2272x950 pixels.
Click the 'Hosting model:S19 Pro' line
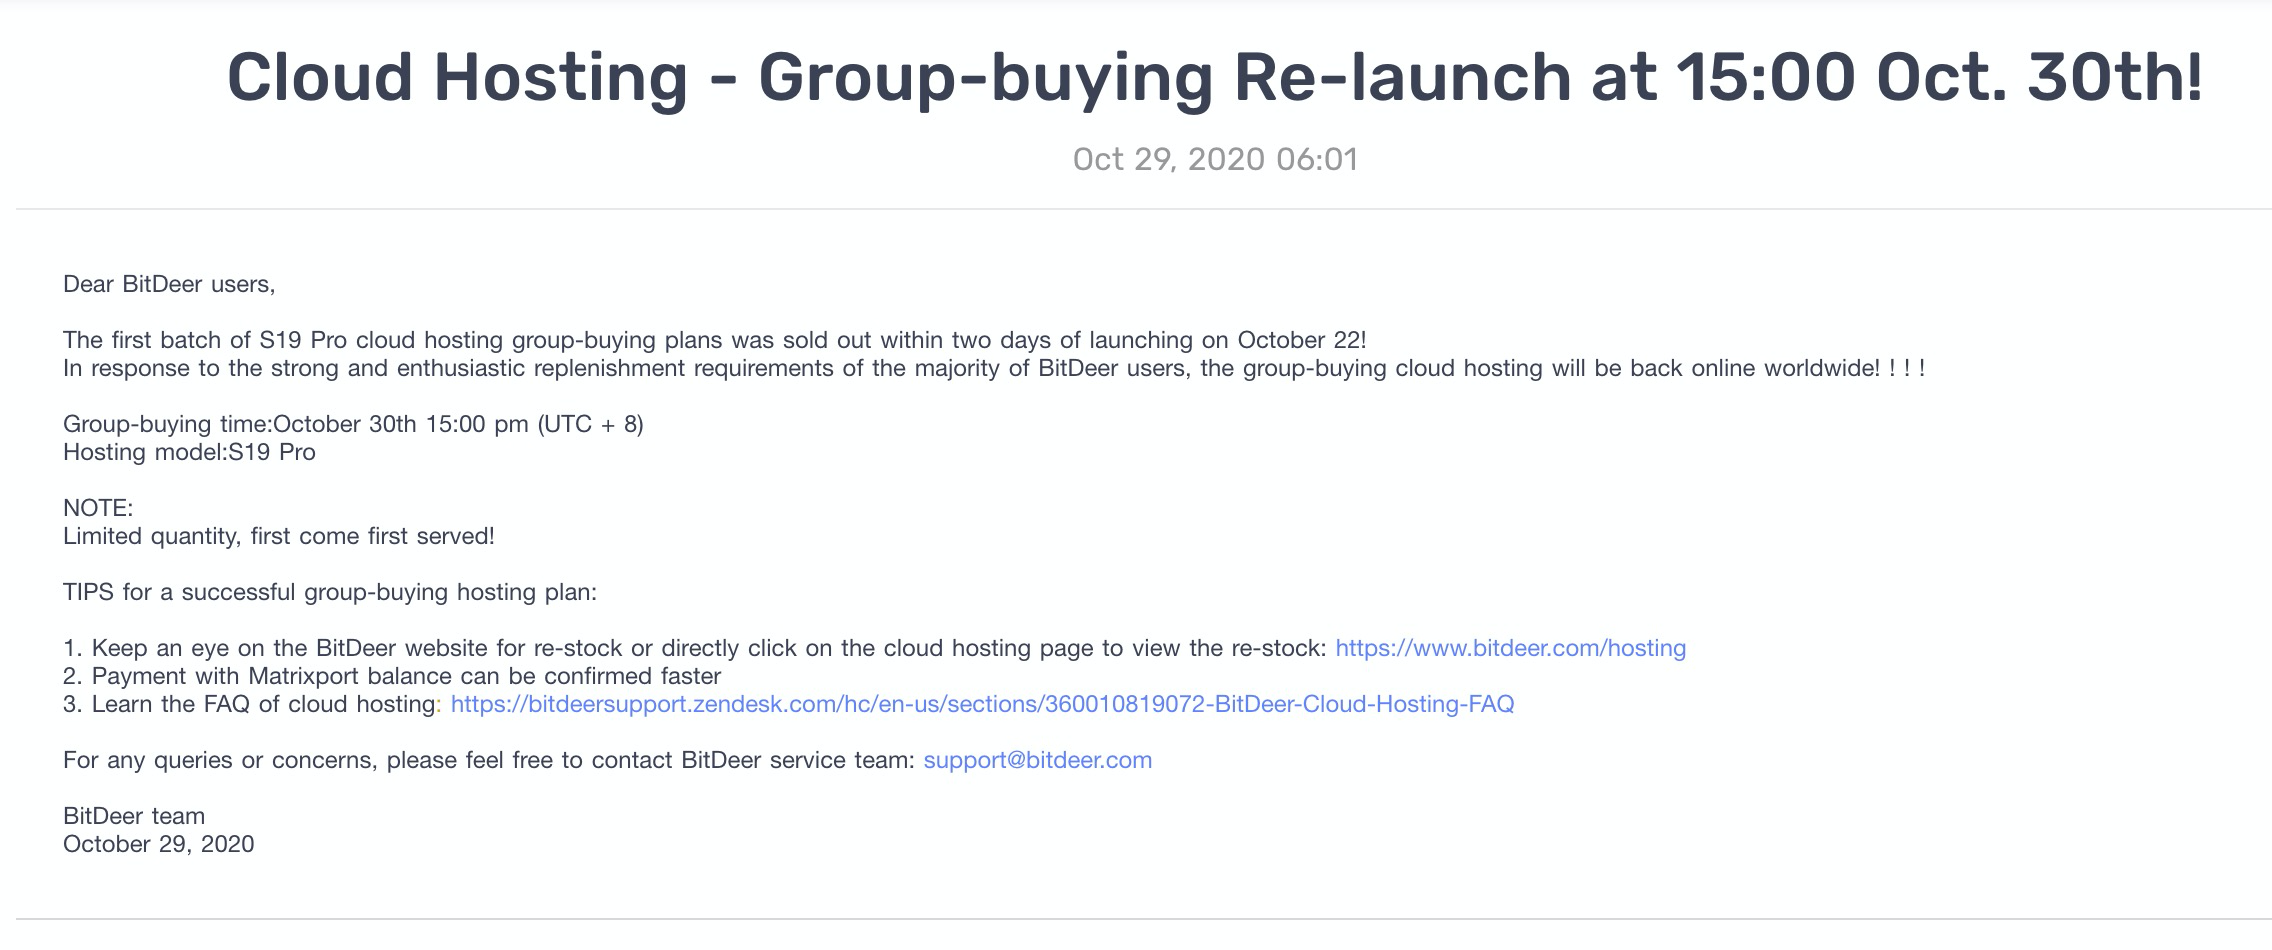click(189, 452)
